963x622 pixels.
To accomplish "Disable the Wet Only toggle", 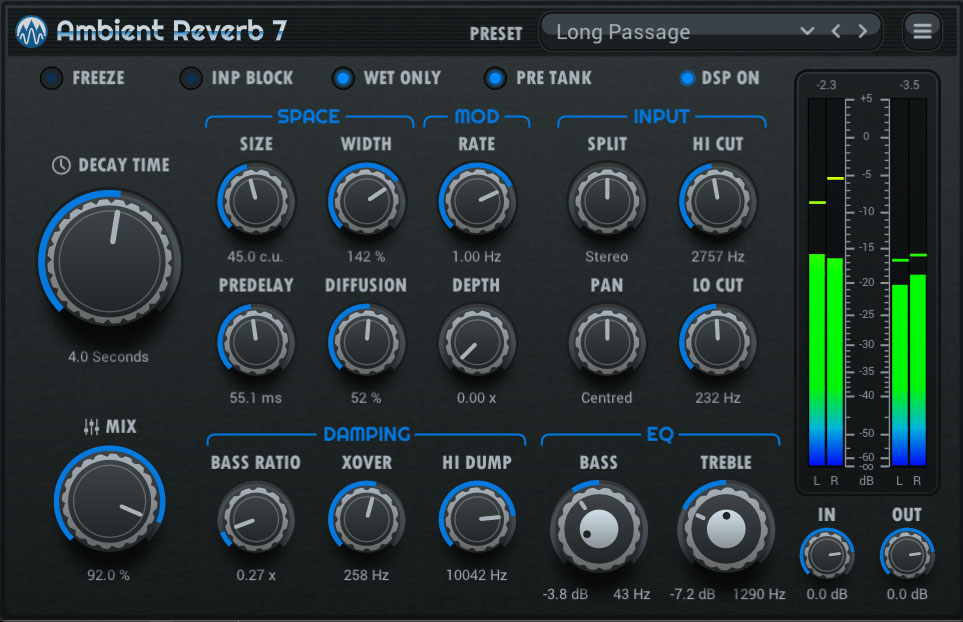I will (x=343, y=78).
